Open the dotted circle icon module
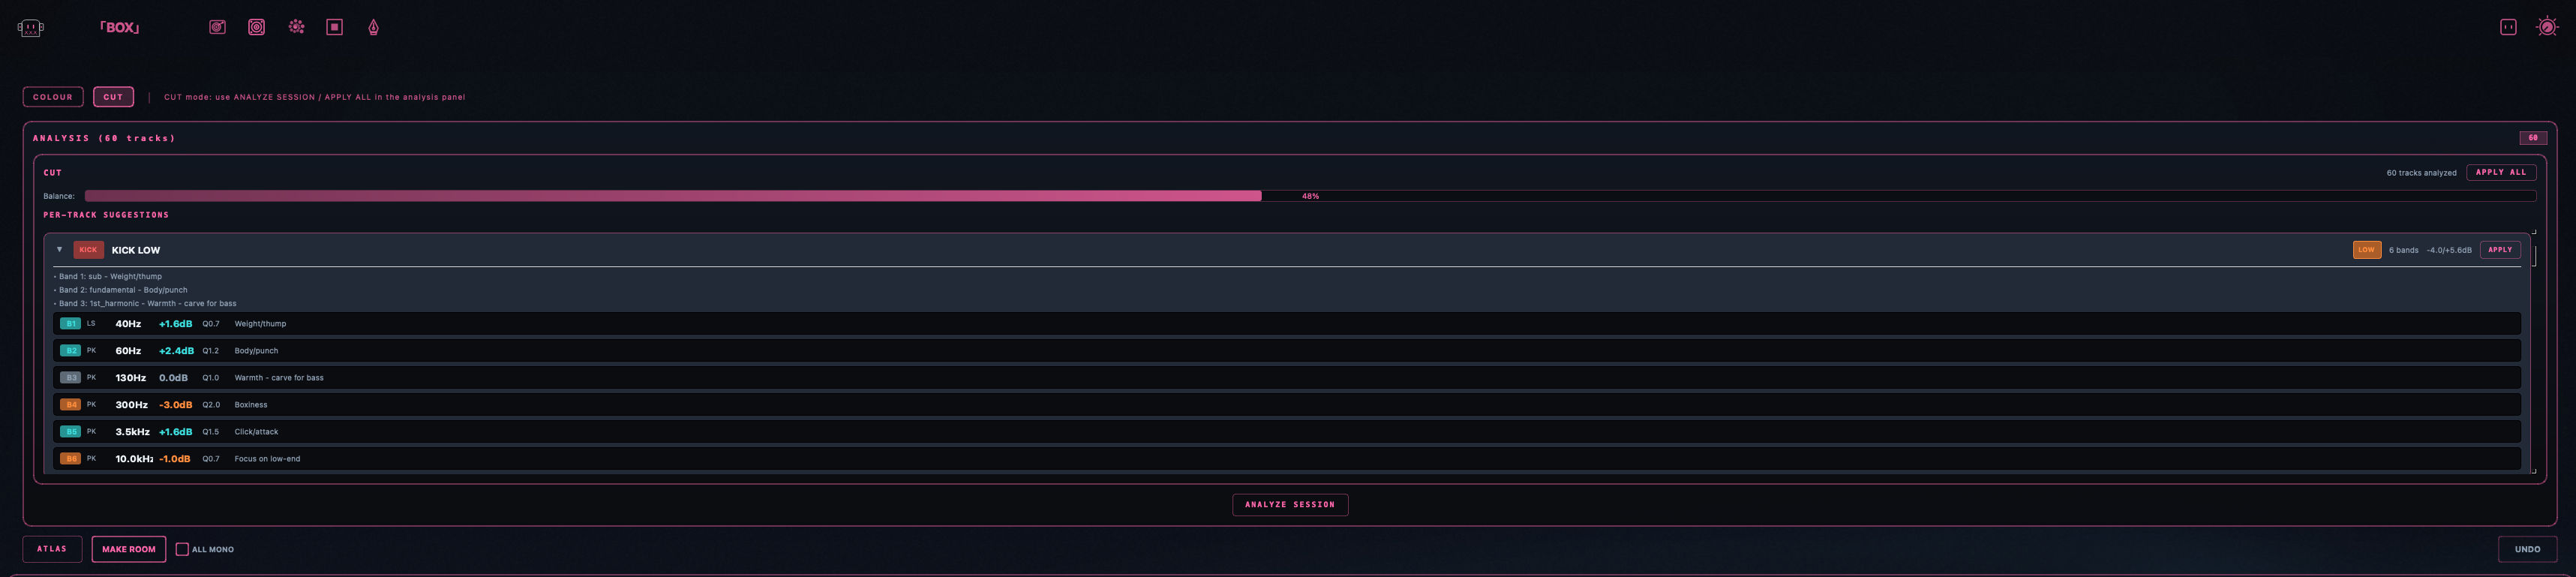 pyautogui.click(x=297, y=27)
